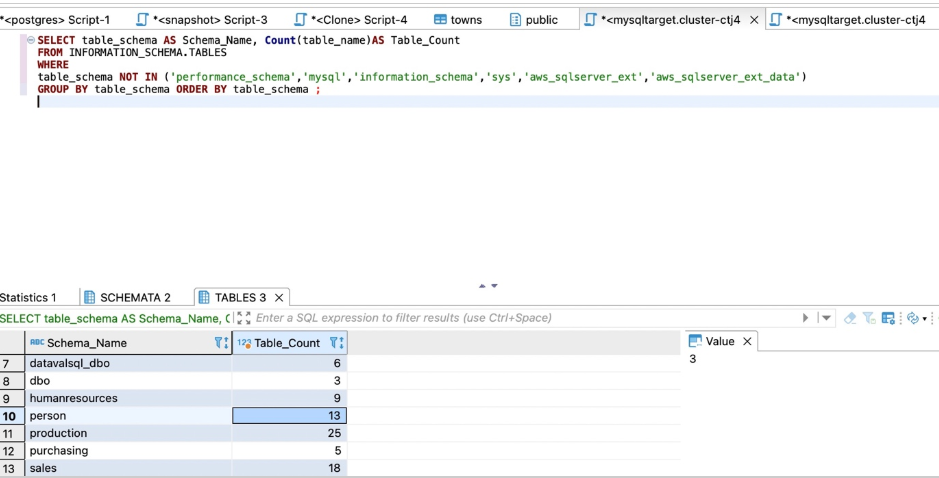Close the active mysqltarget.cluster-ctj4 script tab
939x478 pixels.
tap(754, 20)
